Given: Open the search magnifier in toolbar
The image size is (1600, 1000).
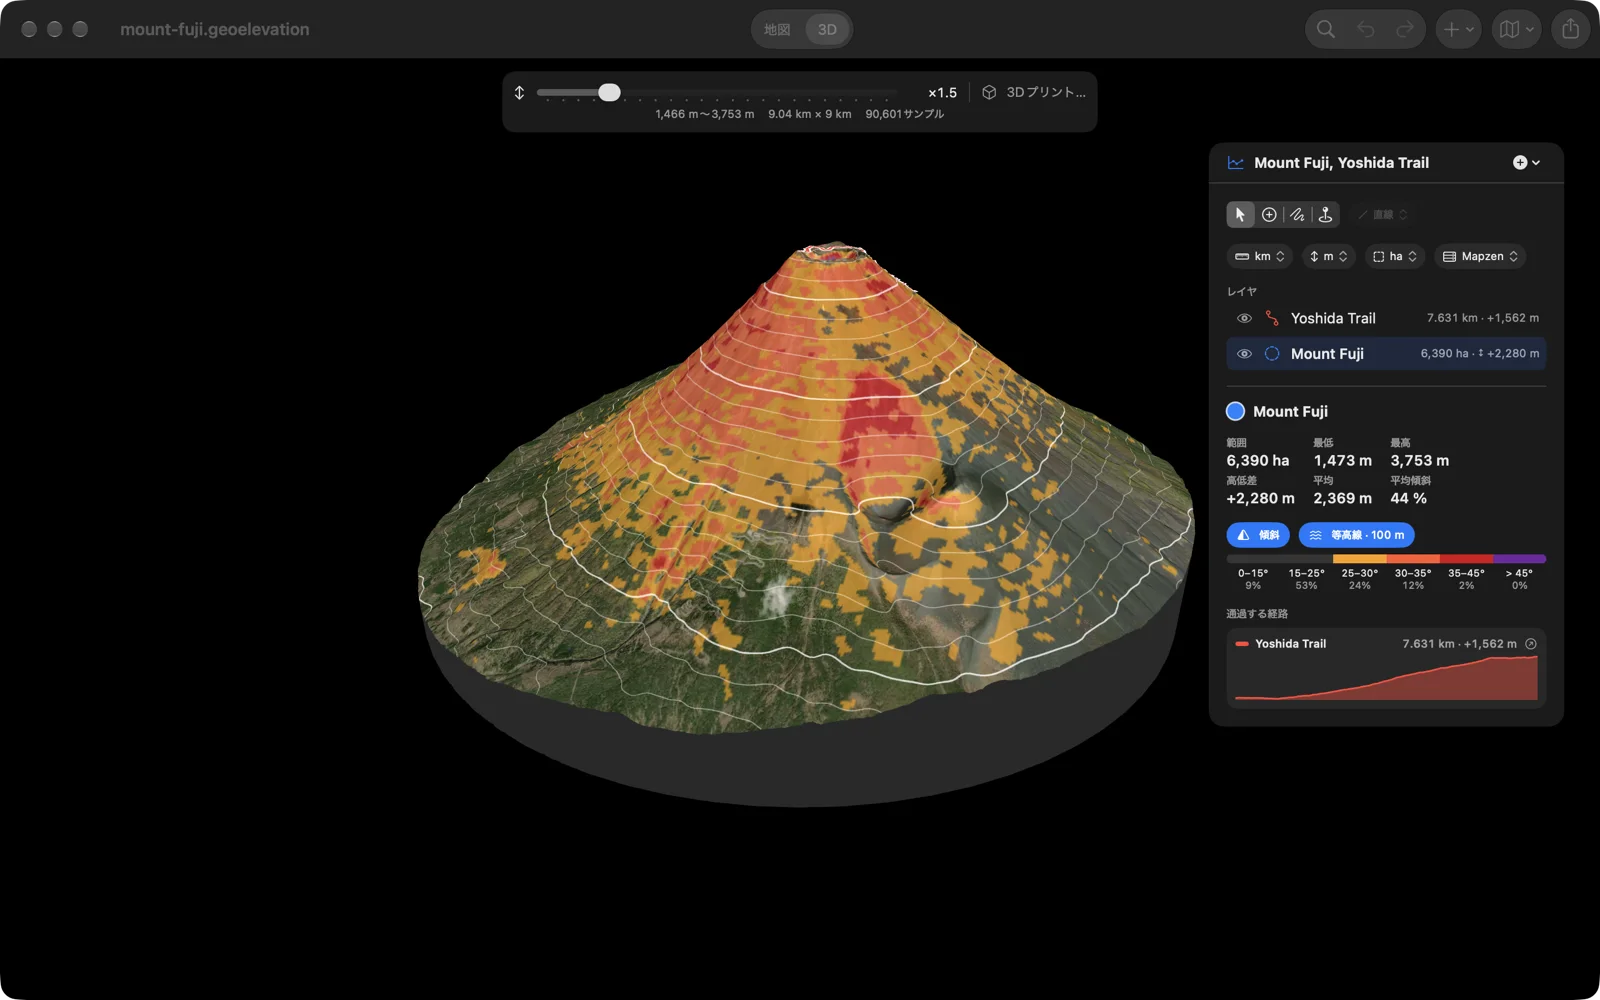Looking at the screenshot, I should (1326, 29).
